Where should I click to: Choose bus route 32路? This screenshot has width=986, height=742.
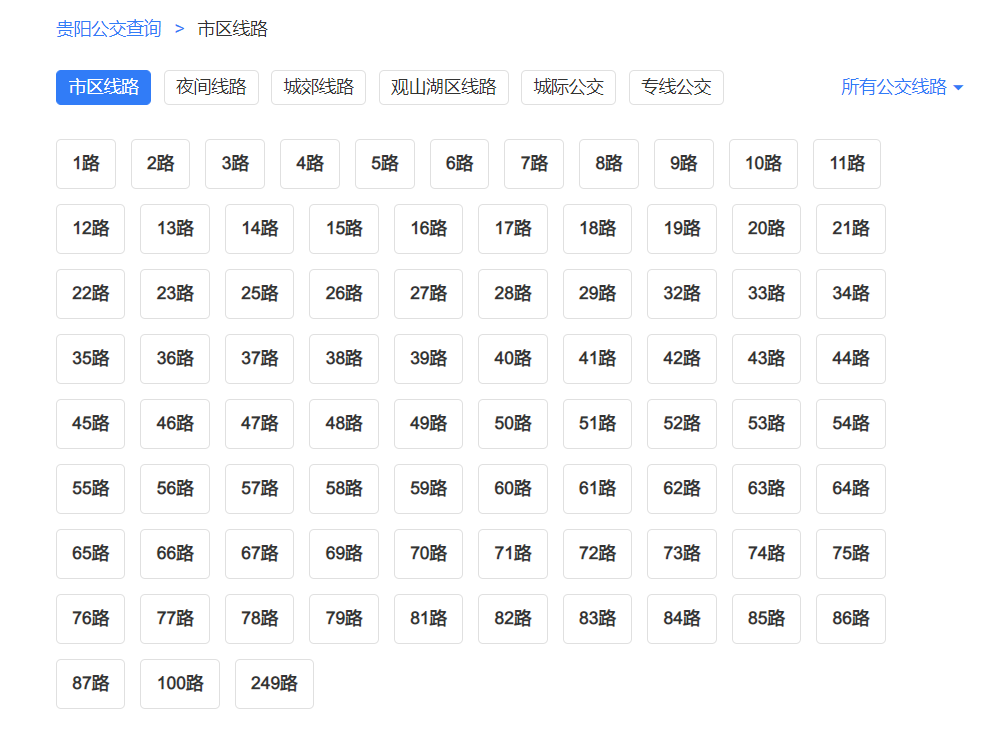pyautogui.click(x=682, y=294)
